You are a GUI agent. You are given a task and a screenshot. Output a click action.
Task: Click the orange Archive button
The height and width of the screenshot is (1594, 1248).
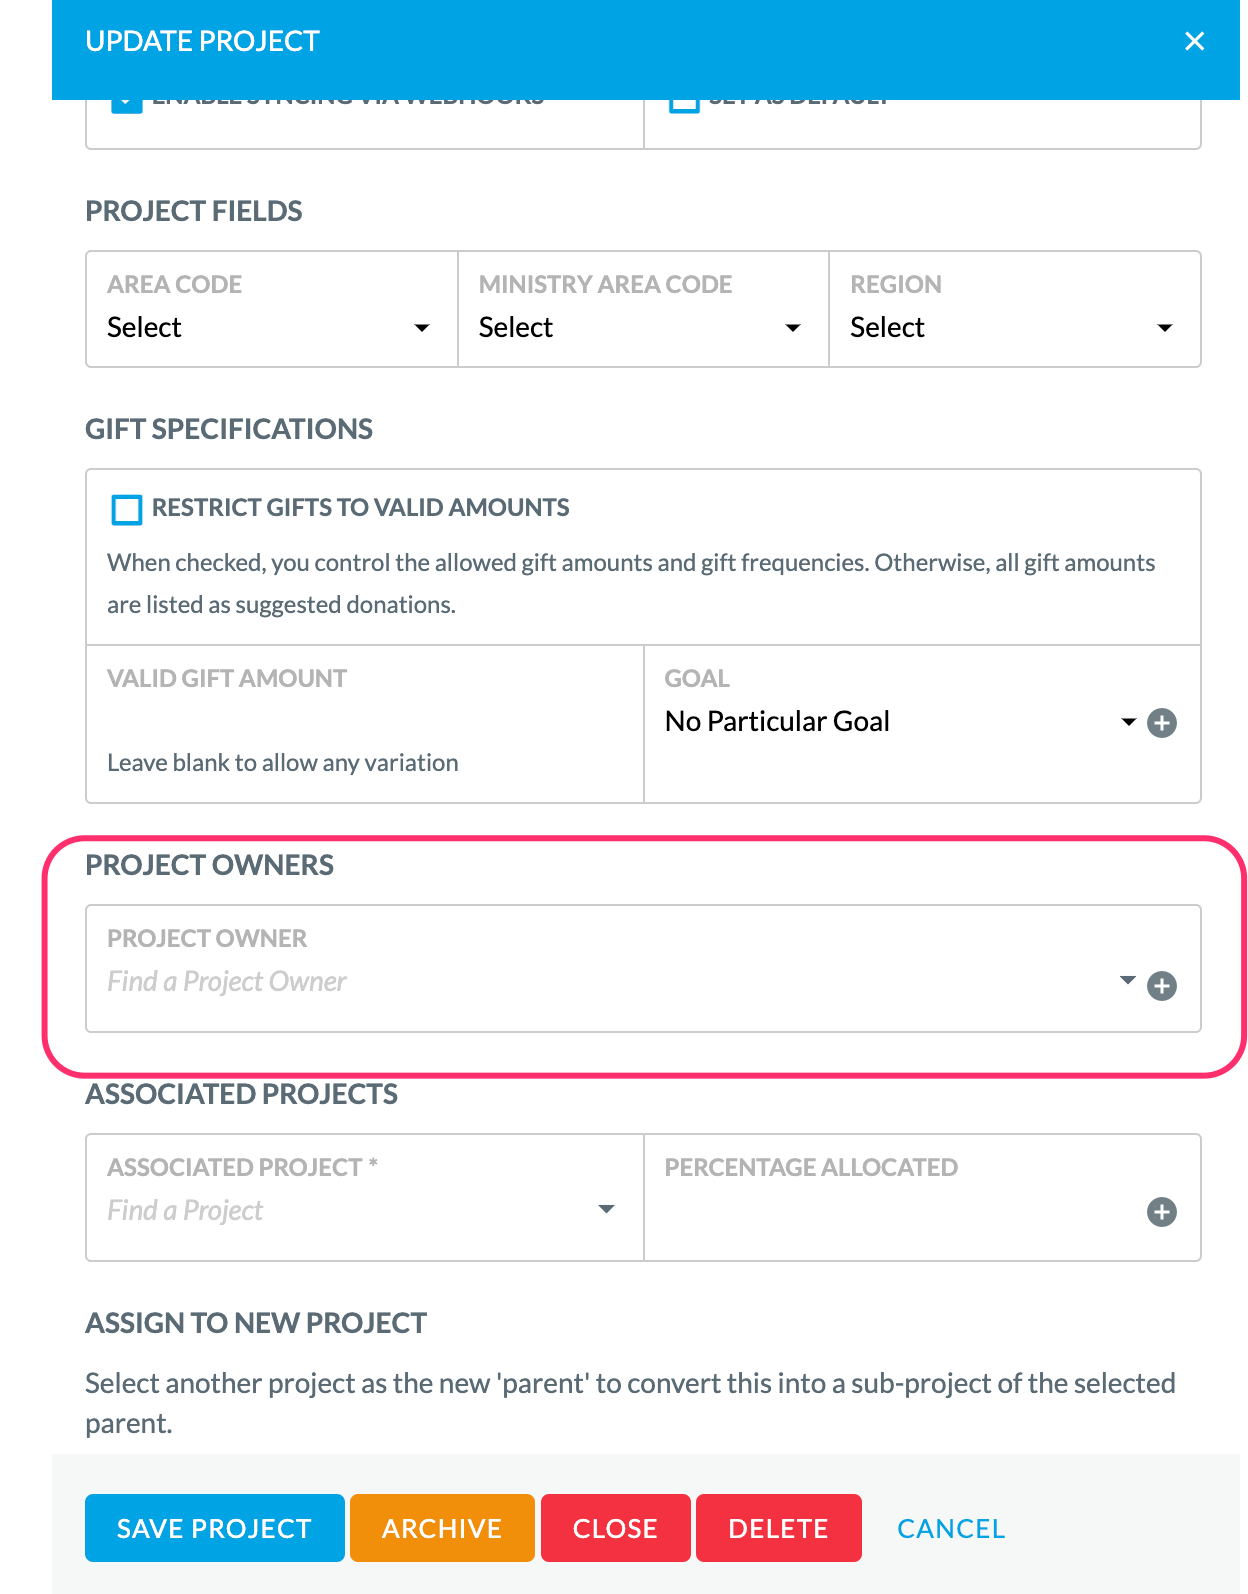coord(442,1528)
